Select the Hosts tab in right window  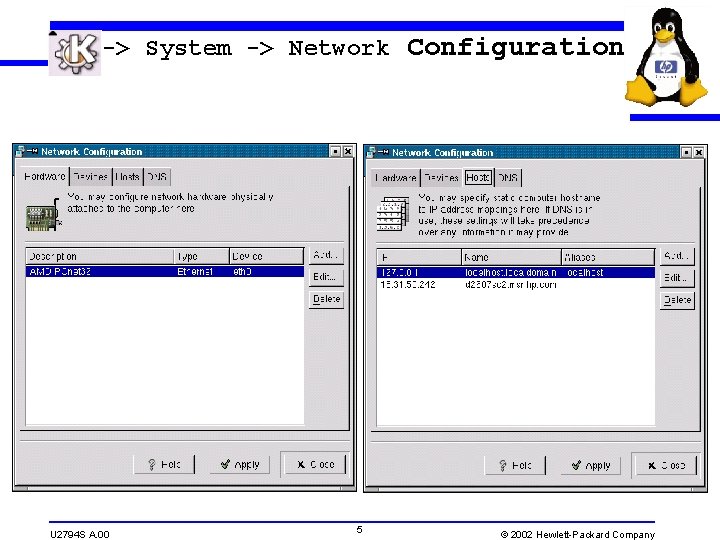[478, 177]
